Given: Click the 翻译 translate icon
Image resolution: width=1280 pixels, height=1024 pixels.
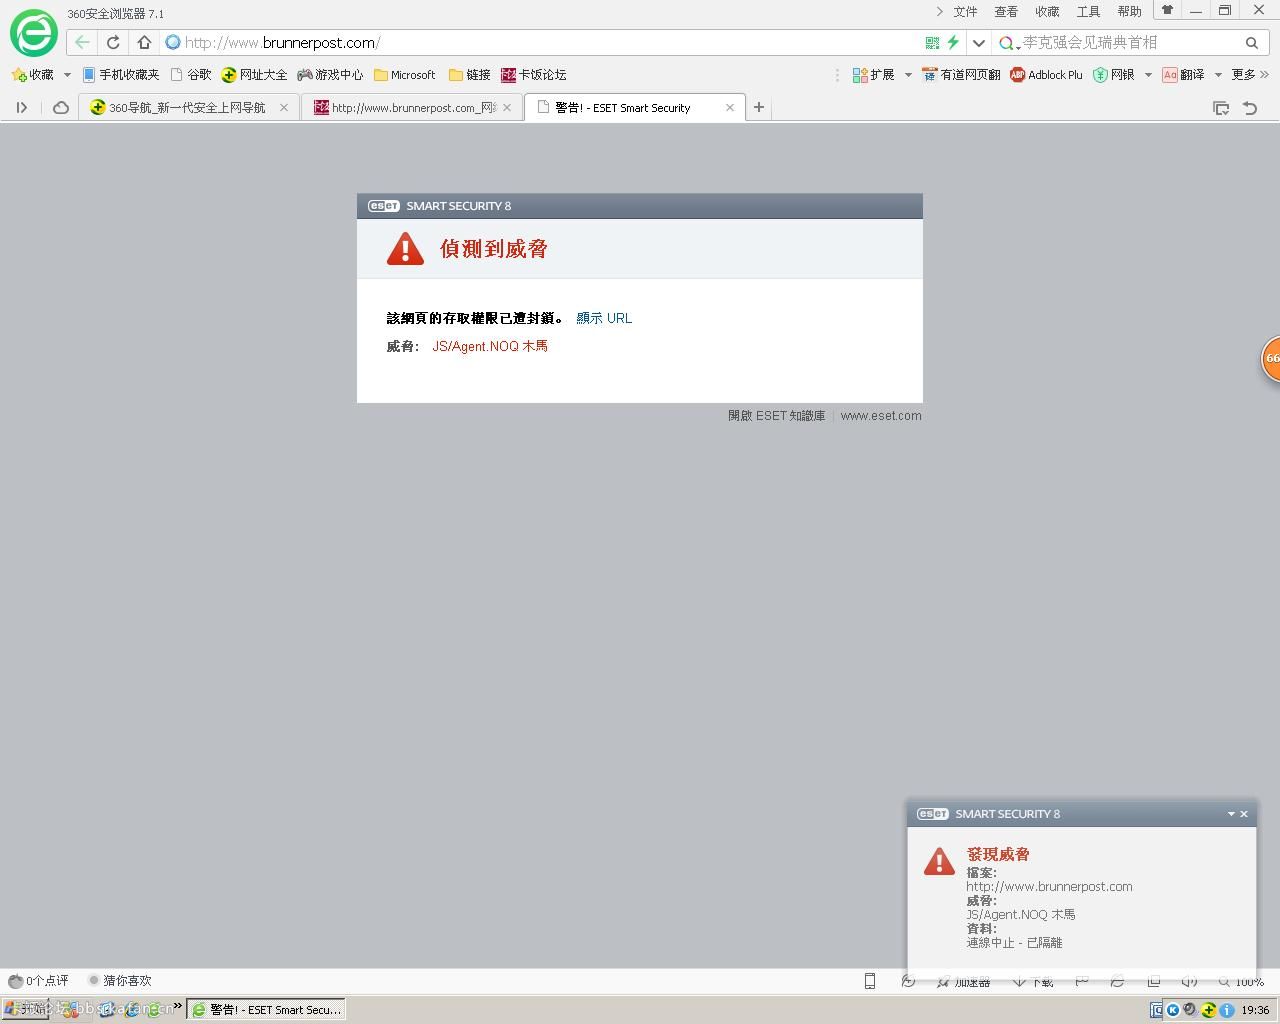Looking at the screenshot, I should click(1183, 75).
